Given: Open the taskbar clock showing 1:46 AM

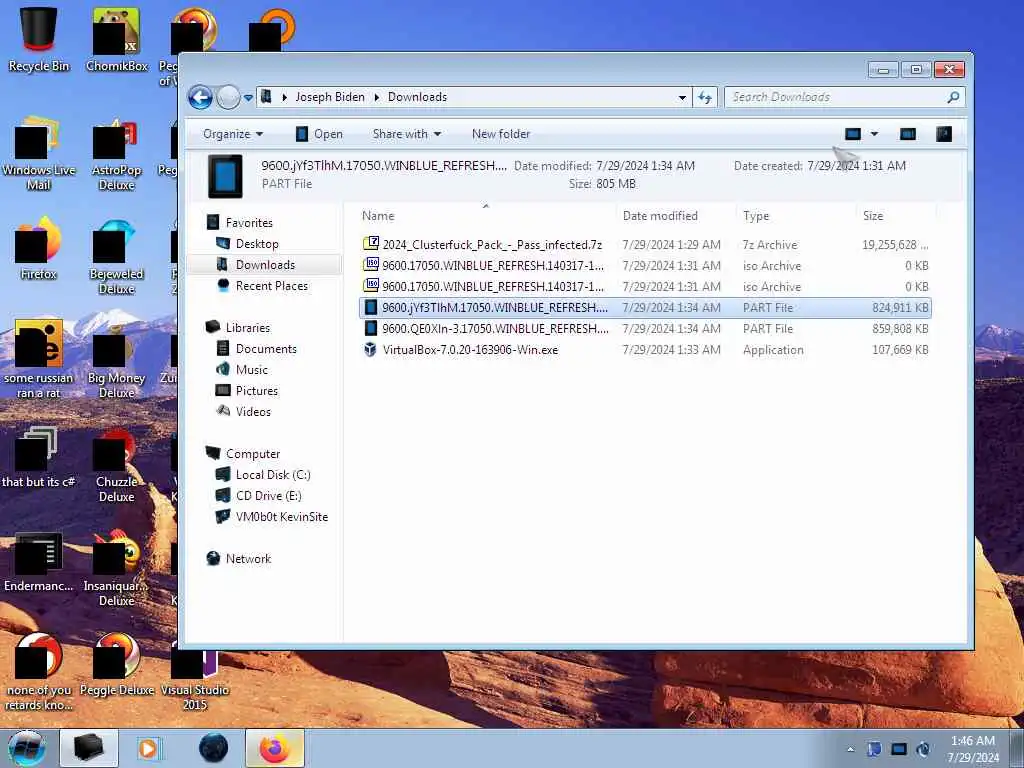Looking at the screenshot, I should coord(973,749).
